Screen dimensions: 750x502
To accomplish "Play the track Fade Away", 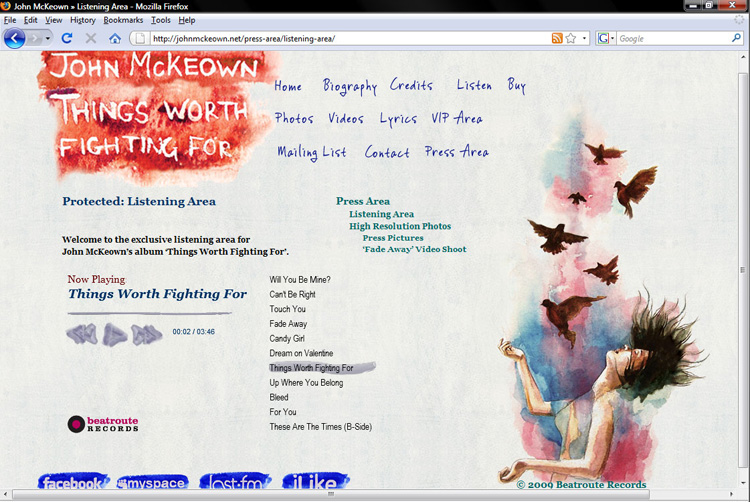I will pos(288,324).
